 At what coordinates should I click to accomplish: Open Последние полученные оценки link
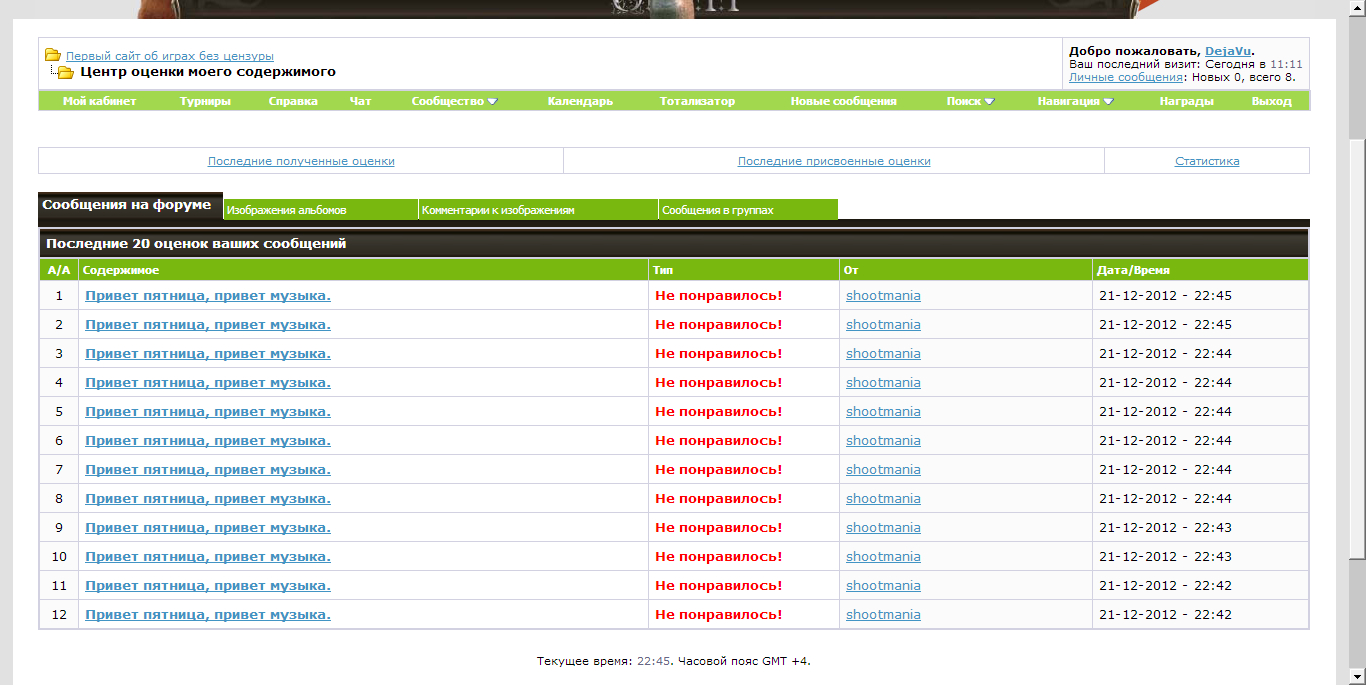301,161
